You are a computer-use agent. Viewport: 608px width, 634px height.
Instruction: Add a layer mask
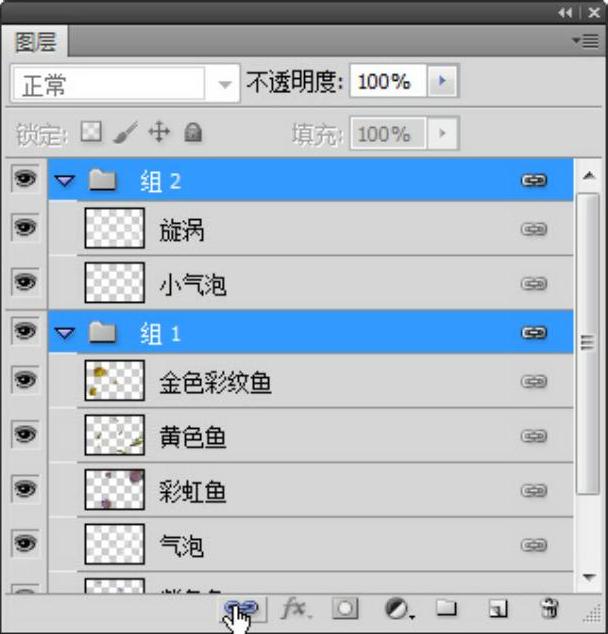[x=345, y=607]
